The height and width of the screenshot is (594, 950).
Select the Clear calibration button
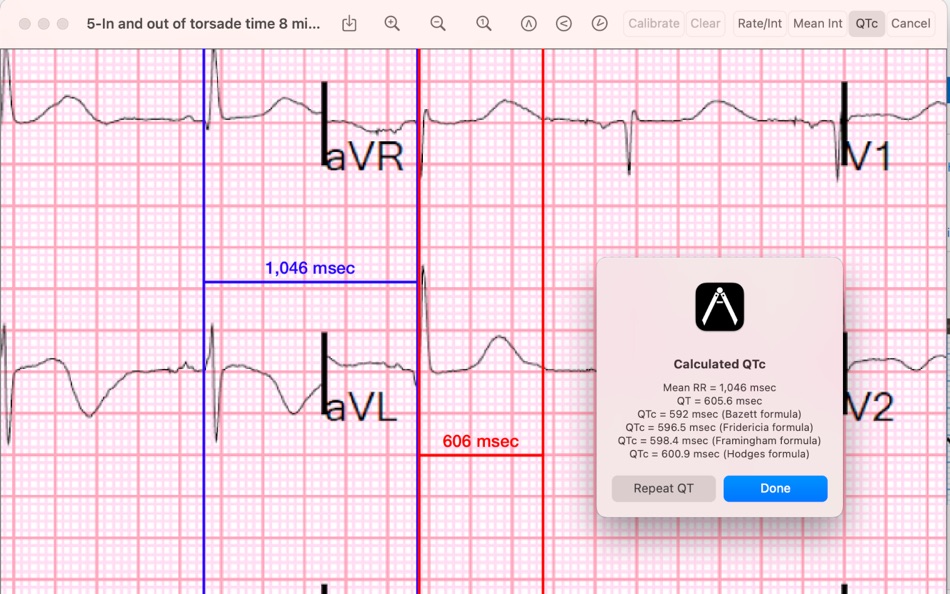[705, 22]
